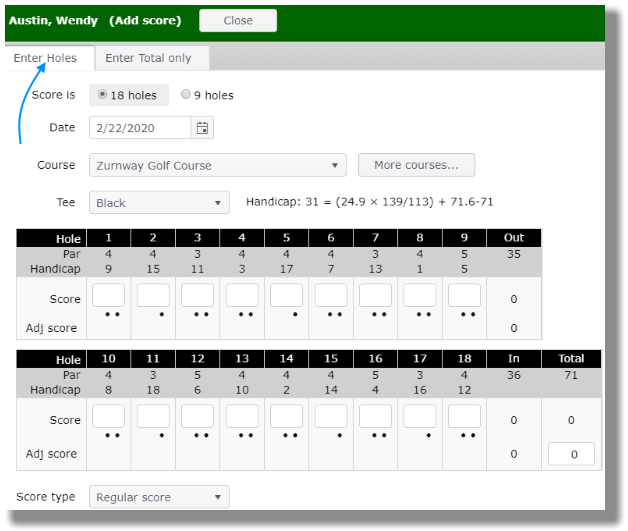Click the score box for hole 14
Viewport: 628px width, 531px height.
tap(286, 416)
